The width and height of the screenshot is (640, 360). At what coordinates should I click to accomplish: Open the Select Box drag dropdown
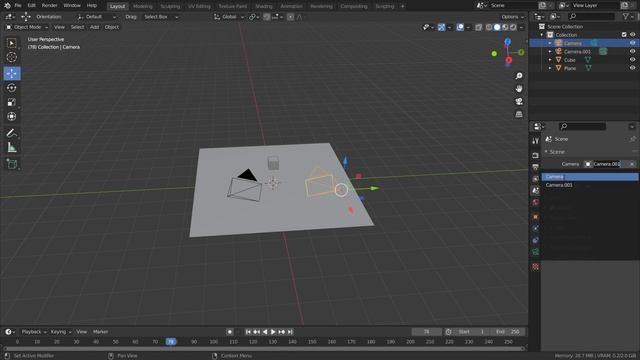click(x=161, y=17)
